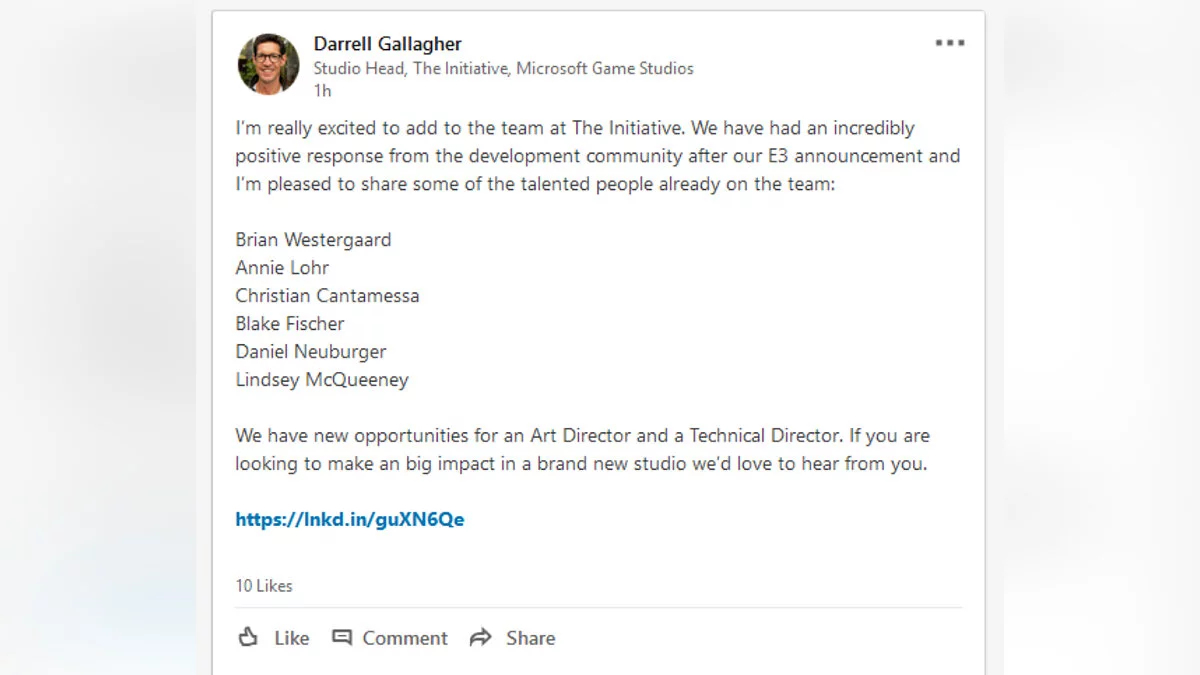The width and height of the screenshot is (1200, 675).
Task: Click the thumbs-up Like icon
Action: pyautogui.click(x=248, y=637)
